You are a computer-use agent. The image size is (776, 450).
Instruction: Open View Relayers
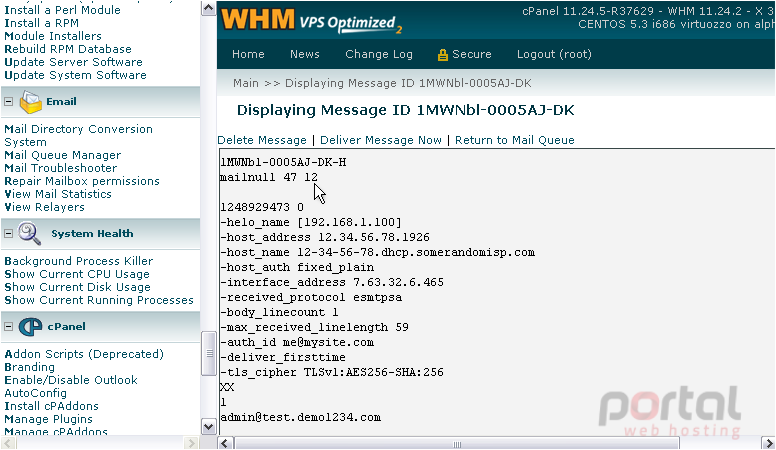coord(44,207)
